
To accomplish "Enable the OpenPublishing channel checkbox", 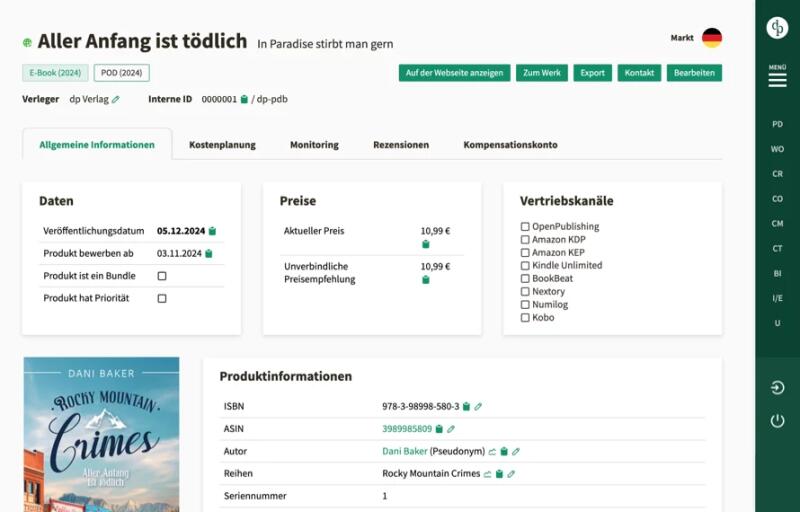I will 525,226.
